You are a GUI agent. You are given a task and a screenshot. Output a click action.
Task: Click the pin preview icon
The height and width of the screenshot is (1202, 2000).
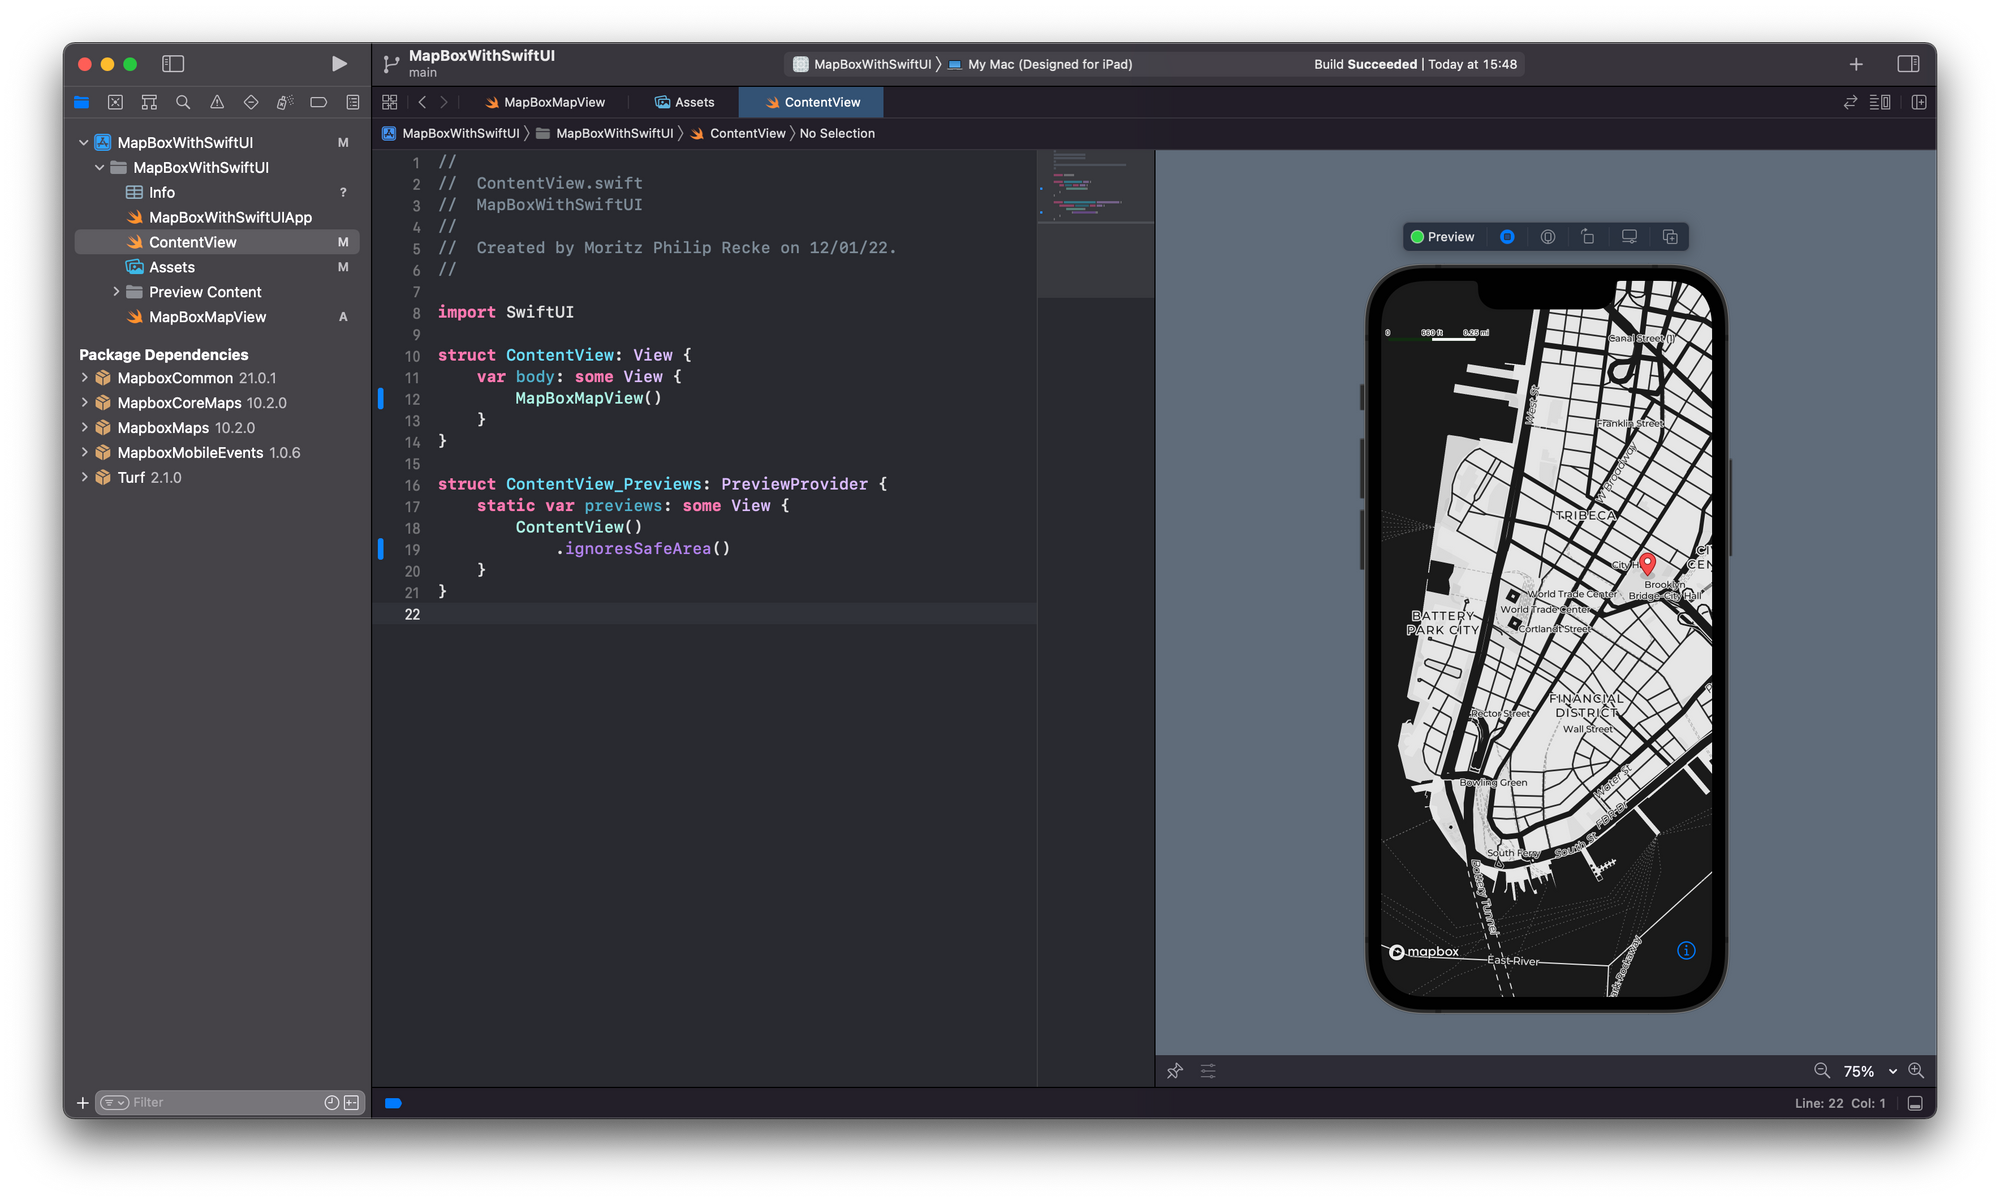pyautogui.click(x=1175, y=1071)
